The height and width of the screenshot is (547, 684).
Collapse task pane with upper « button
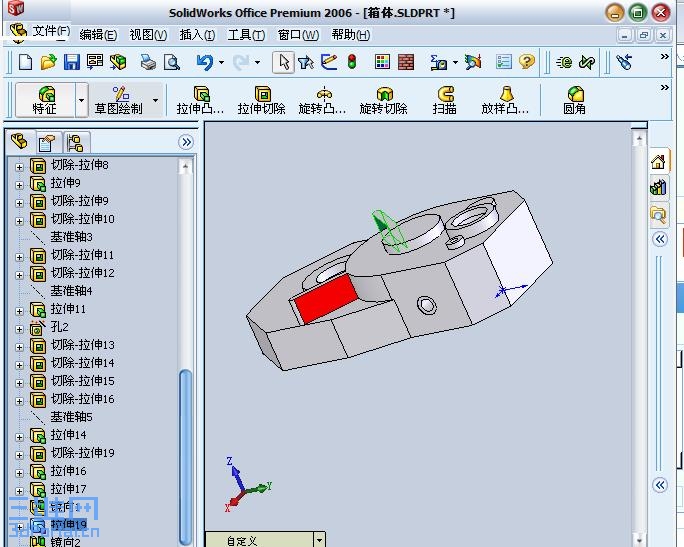(x=660, y=239)
